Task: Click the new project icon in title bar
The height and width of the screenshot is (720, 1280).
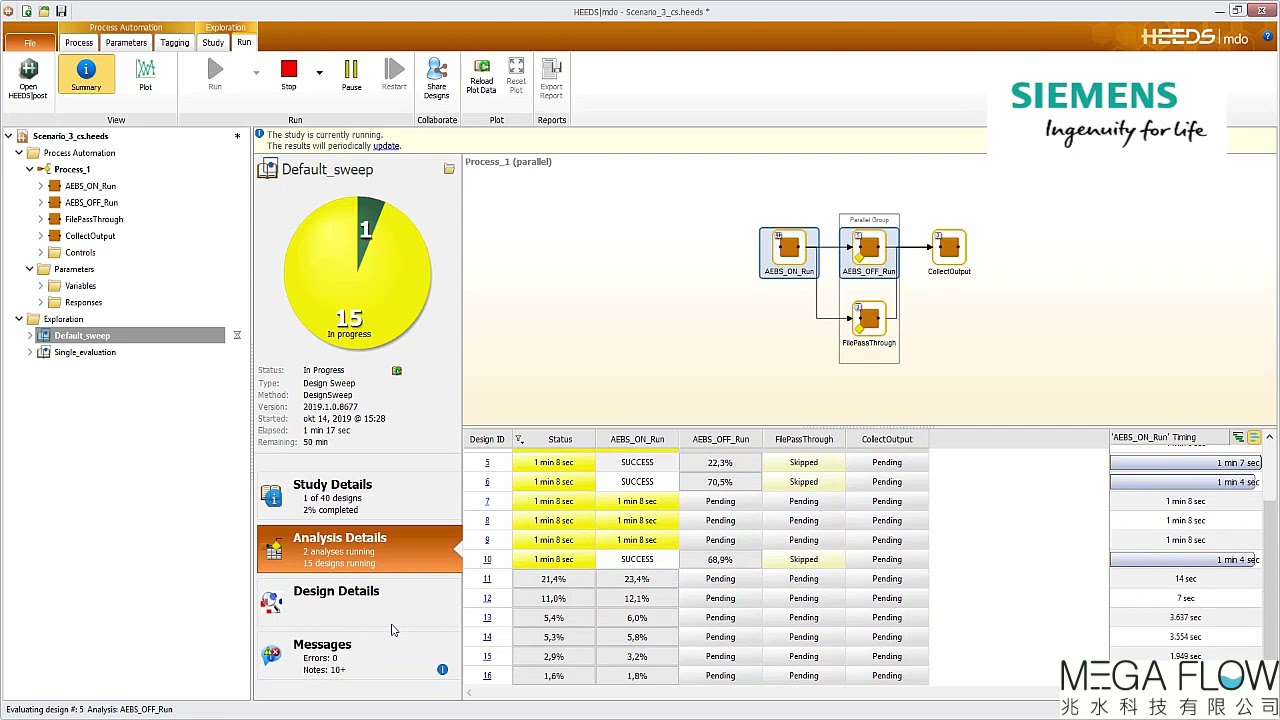Action: click(x=27, y=11)
